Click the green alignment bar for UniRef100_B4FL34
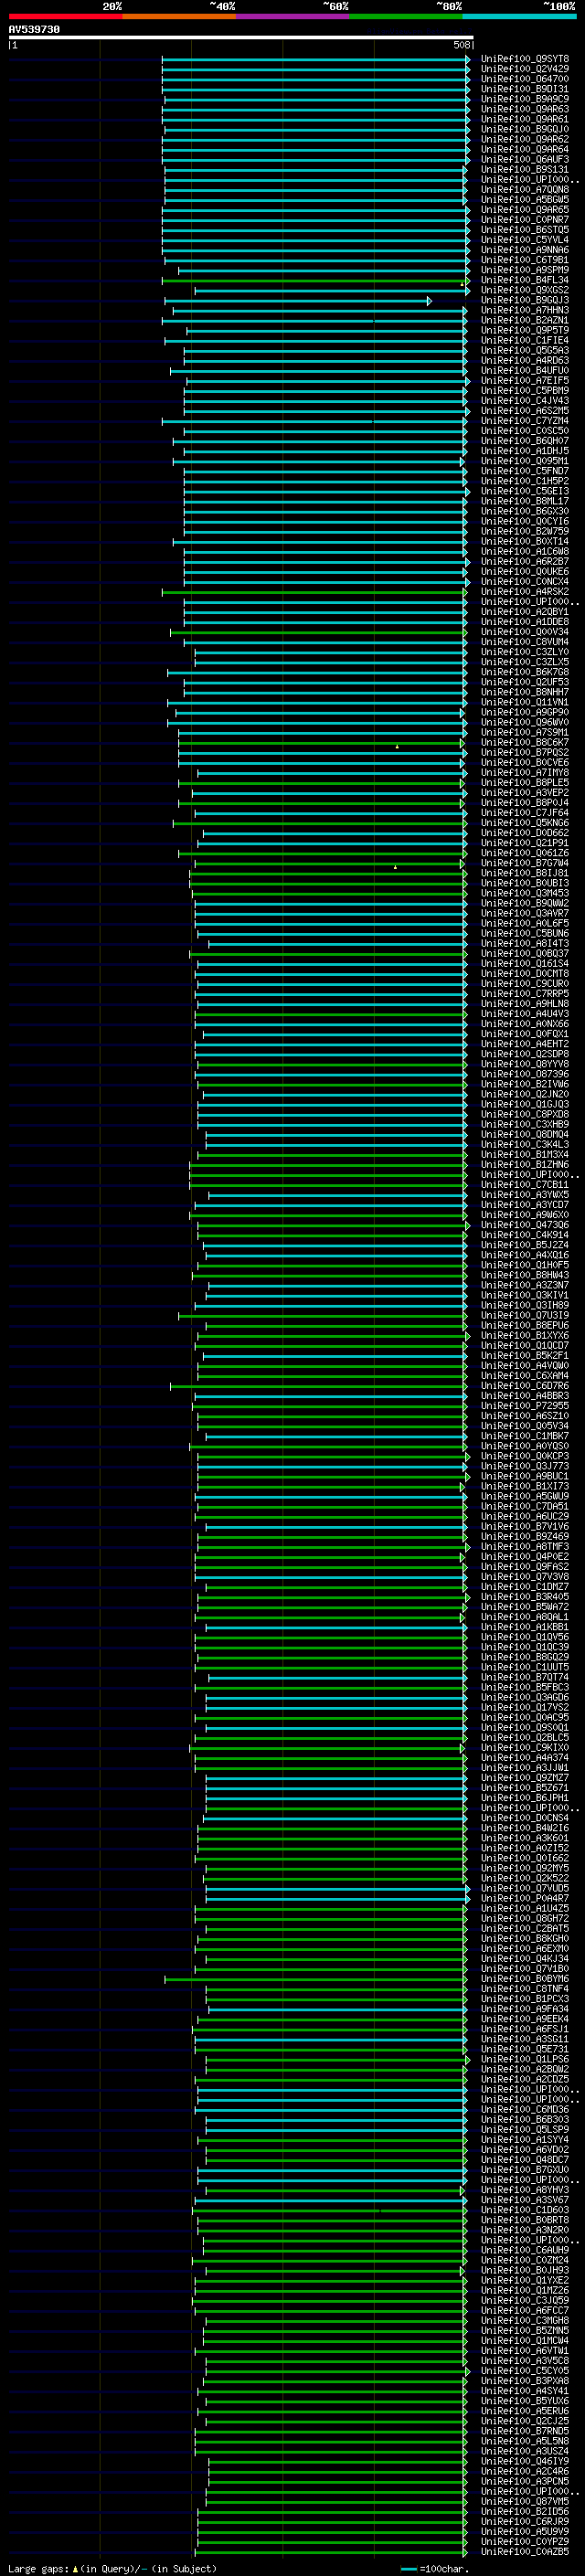Screen dimensions: 585x2576 (x=314, y=281)
